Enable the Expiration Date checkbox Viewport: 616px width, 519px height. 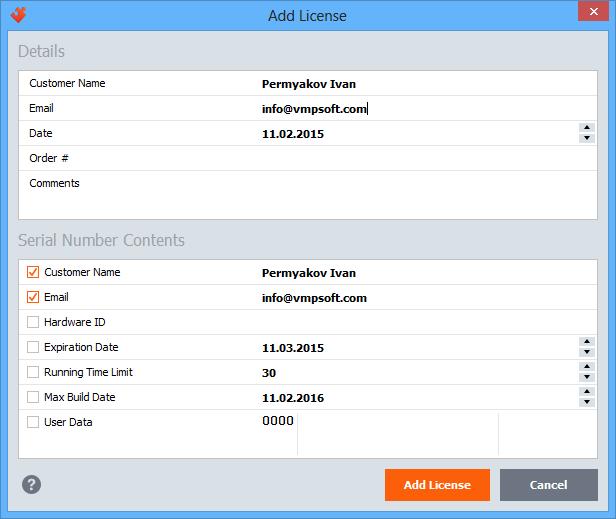33,347
